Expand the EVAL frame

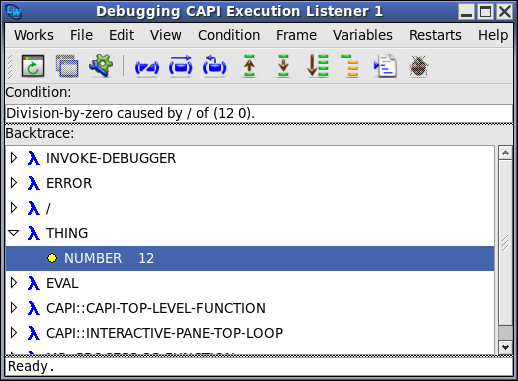pos(14,283)
